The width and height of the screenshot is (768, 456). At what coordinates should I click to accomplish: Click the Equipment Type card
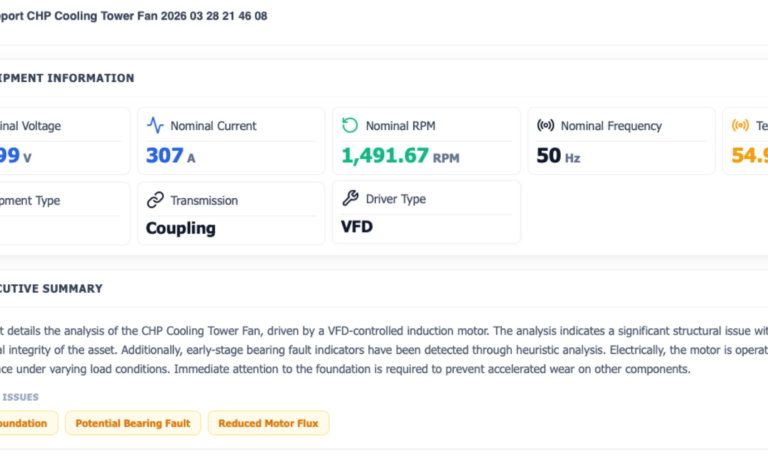tap(65, 214)
